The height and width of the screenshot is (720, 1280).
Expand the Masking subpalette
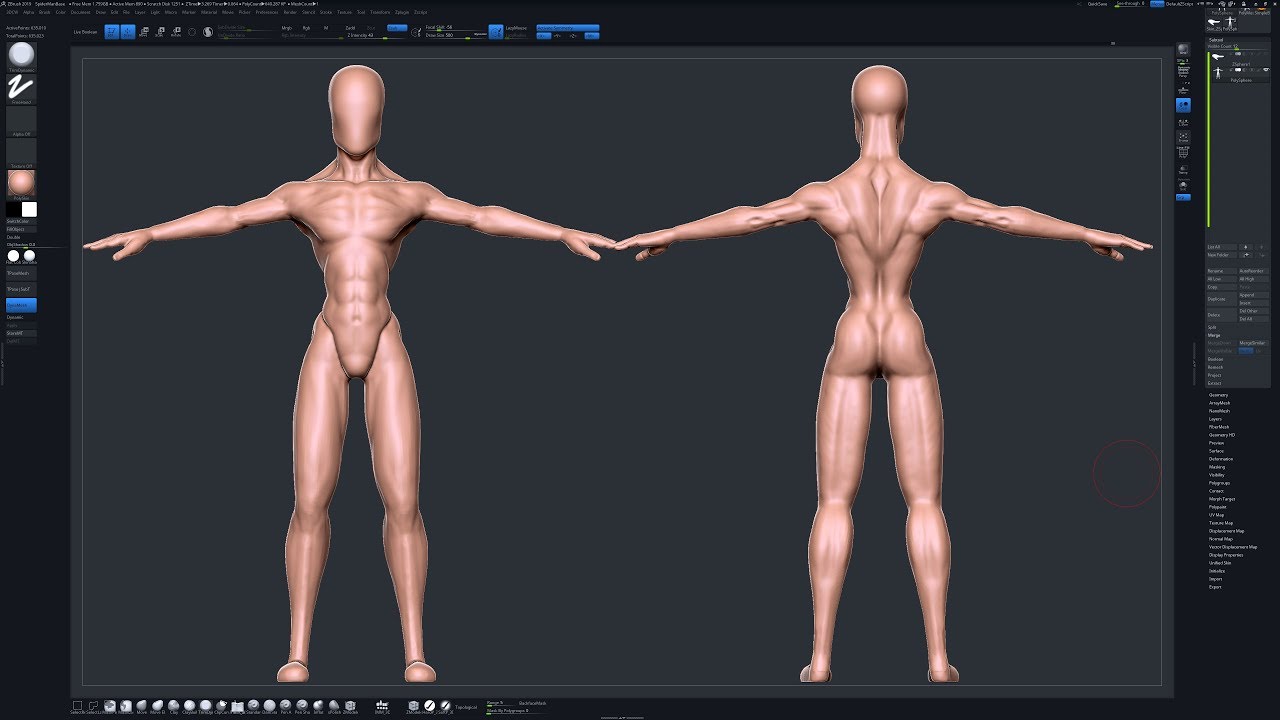click(1216, 467)
